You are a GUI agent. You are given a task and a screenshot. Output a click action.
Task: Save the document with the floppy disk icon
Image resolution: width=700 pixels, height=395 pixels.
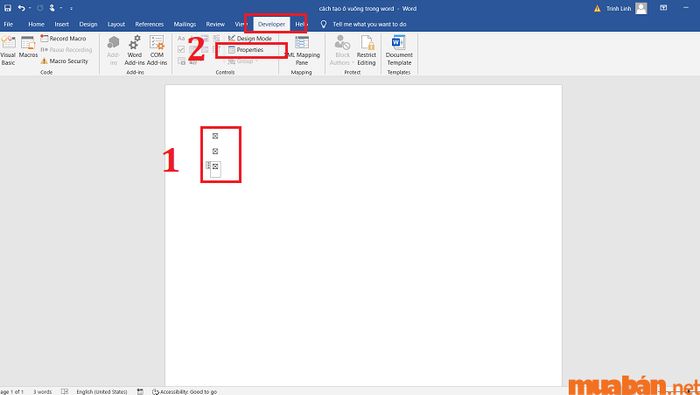(8, 8)
